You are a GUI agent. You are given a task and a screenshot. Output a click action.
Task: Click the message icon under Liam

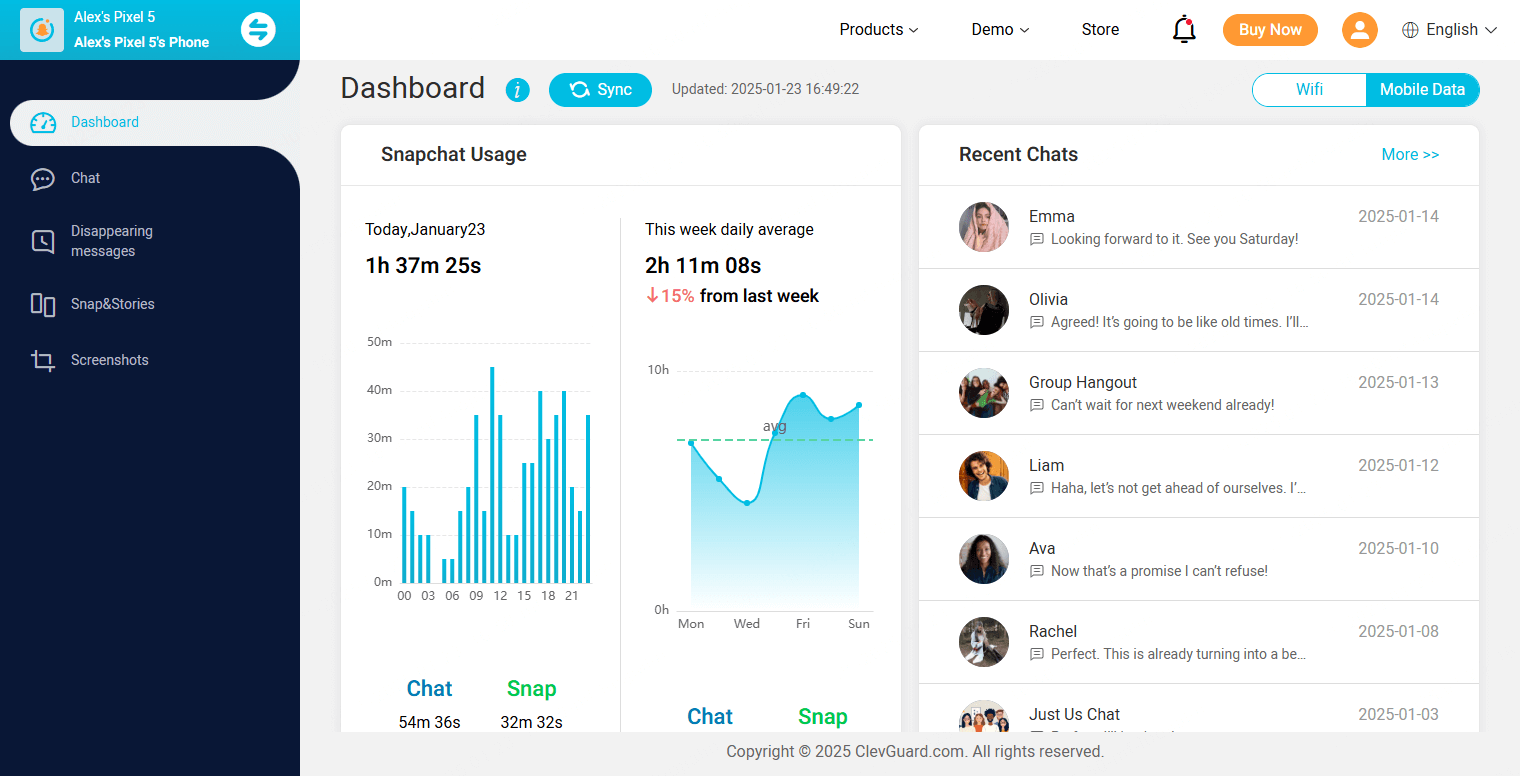coord(1037,488)
